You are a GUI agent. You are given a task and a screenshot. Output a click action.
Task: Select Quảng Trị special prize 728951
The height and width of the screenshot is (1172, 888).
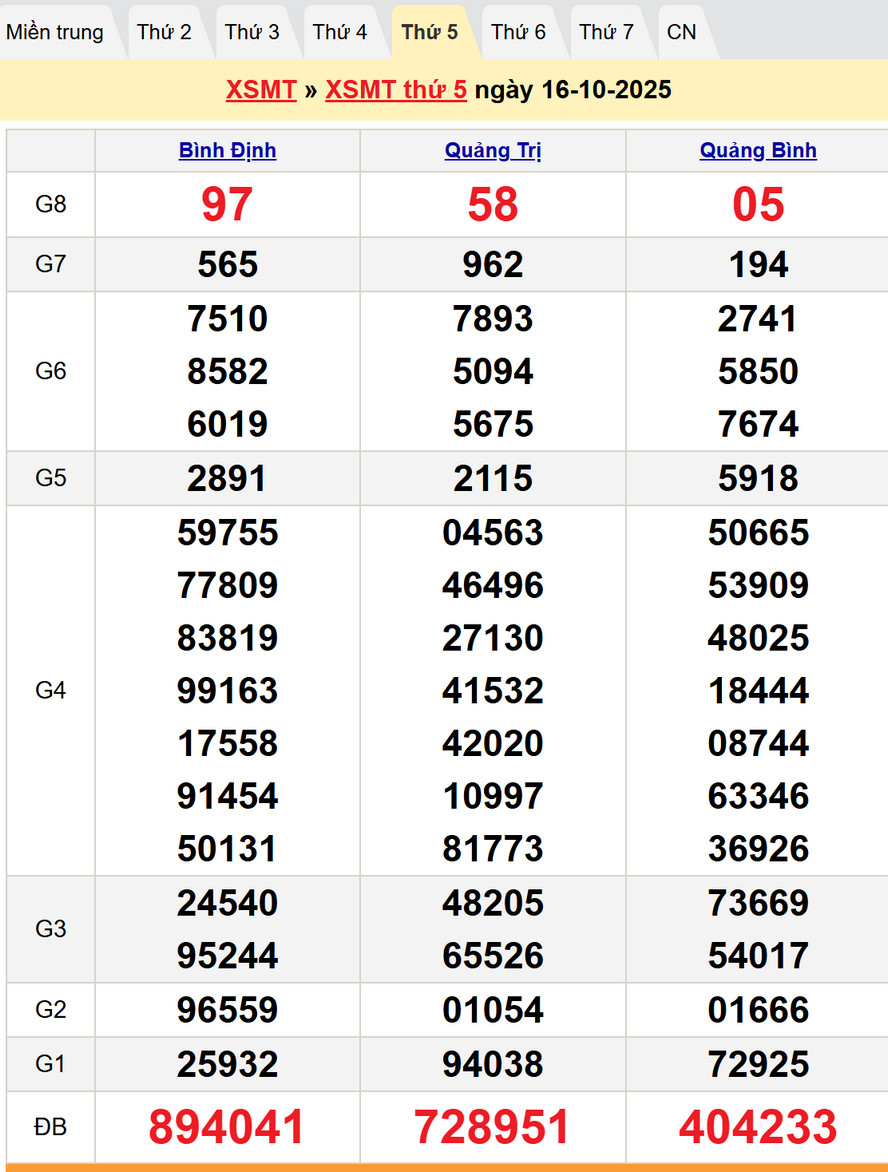[493, 1127]
